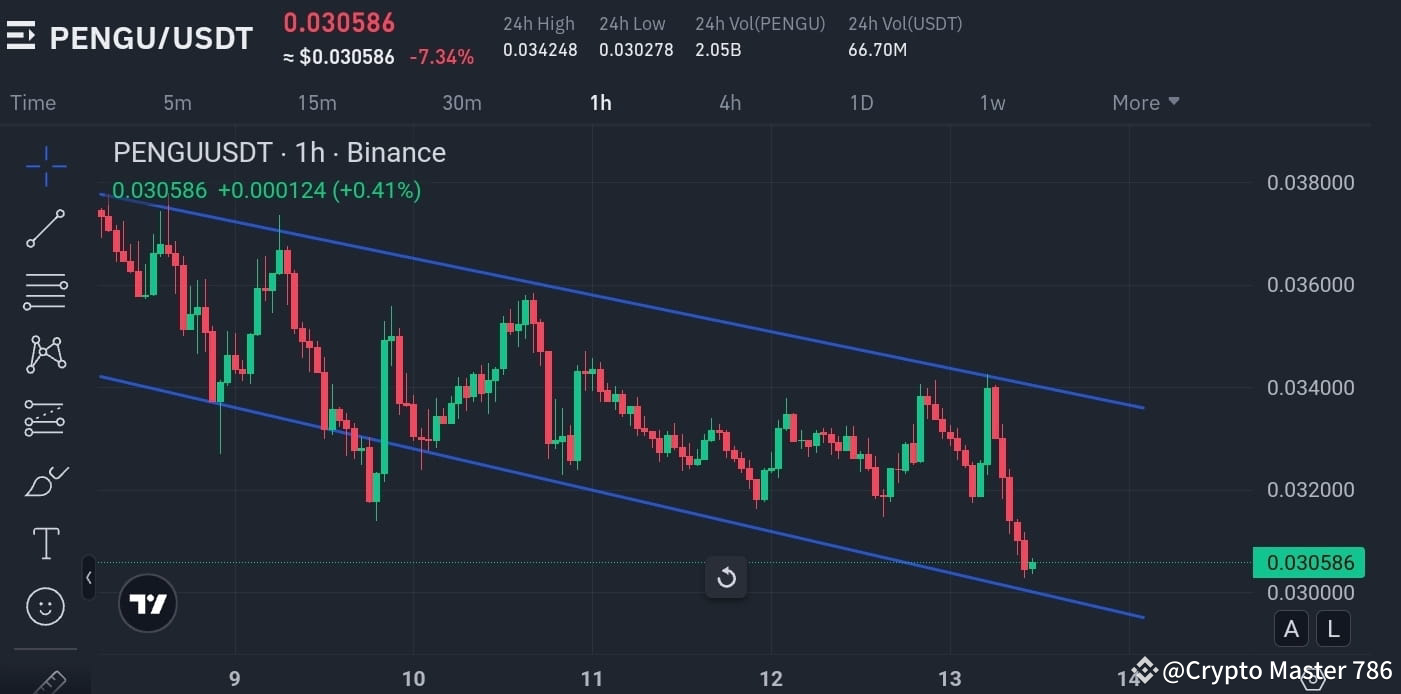Switch to the 1D timeframe tab

(x=861, y=102)
